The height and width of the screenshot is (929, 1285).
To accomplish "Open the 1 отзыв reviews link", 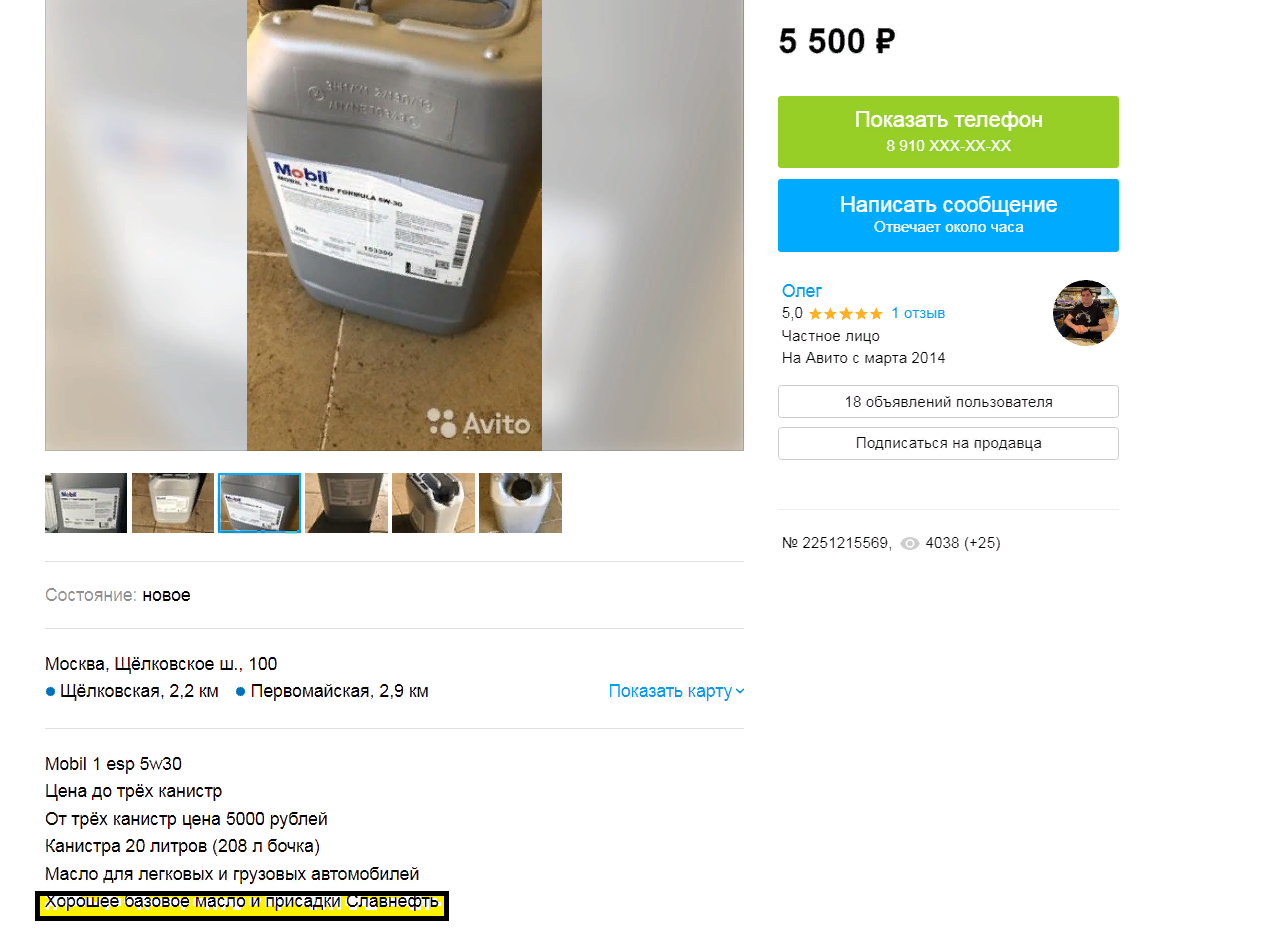I will coord(918,313).
